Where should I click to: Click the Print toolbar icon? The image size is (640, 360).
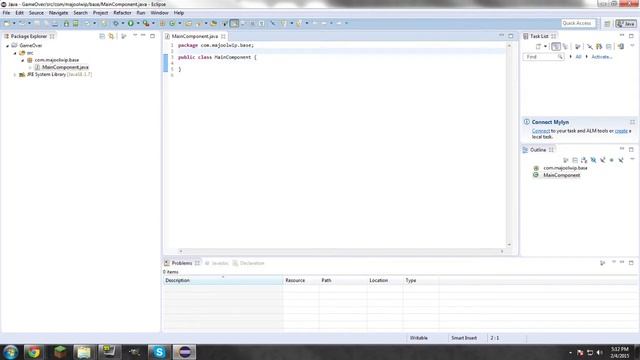tap(54, 23)
